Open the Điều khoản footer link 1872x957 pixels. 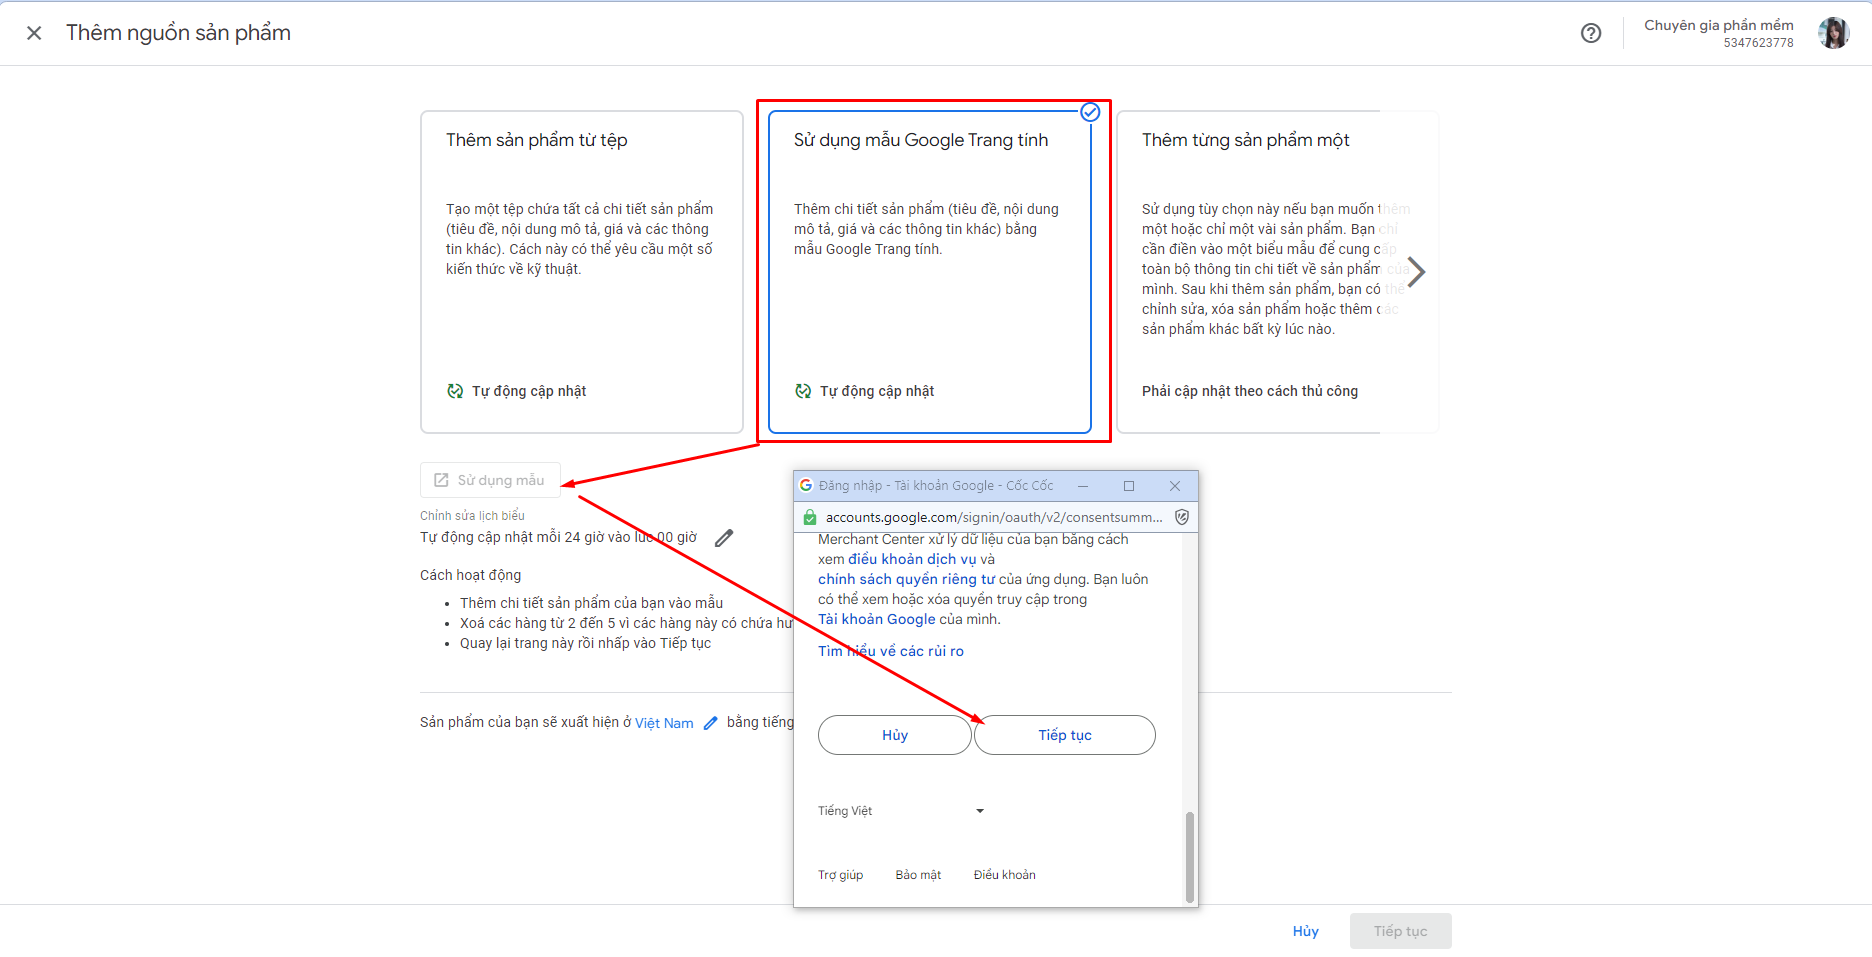1005,875
